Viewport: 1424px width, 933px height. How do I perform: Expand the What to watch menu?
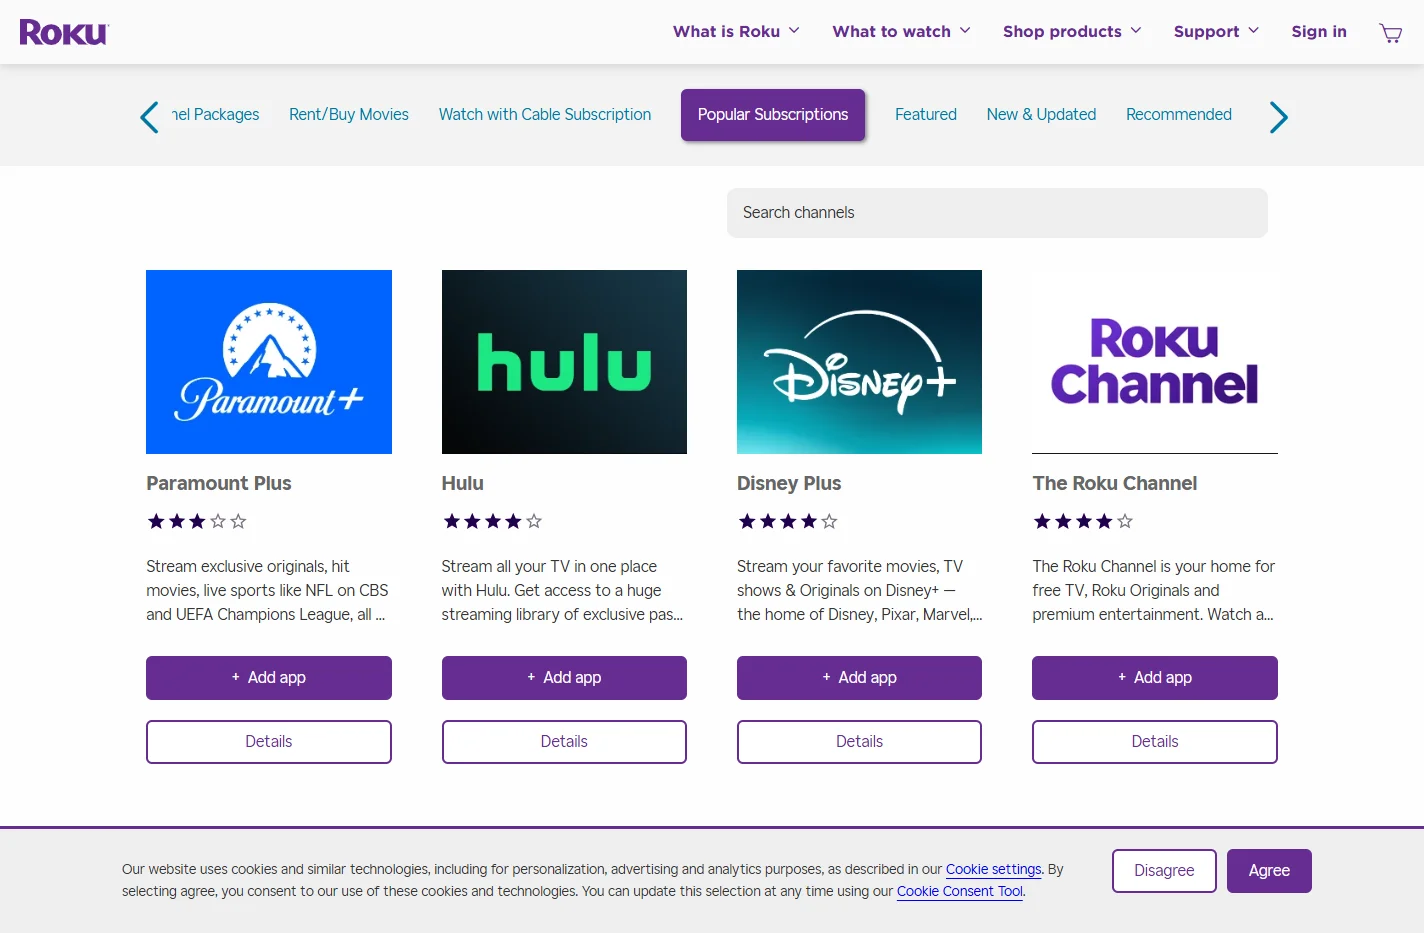(x=901, y=31)
